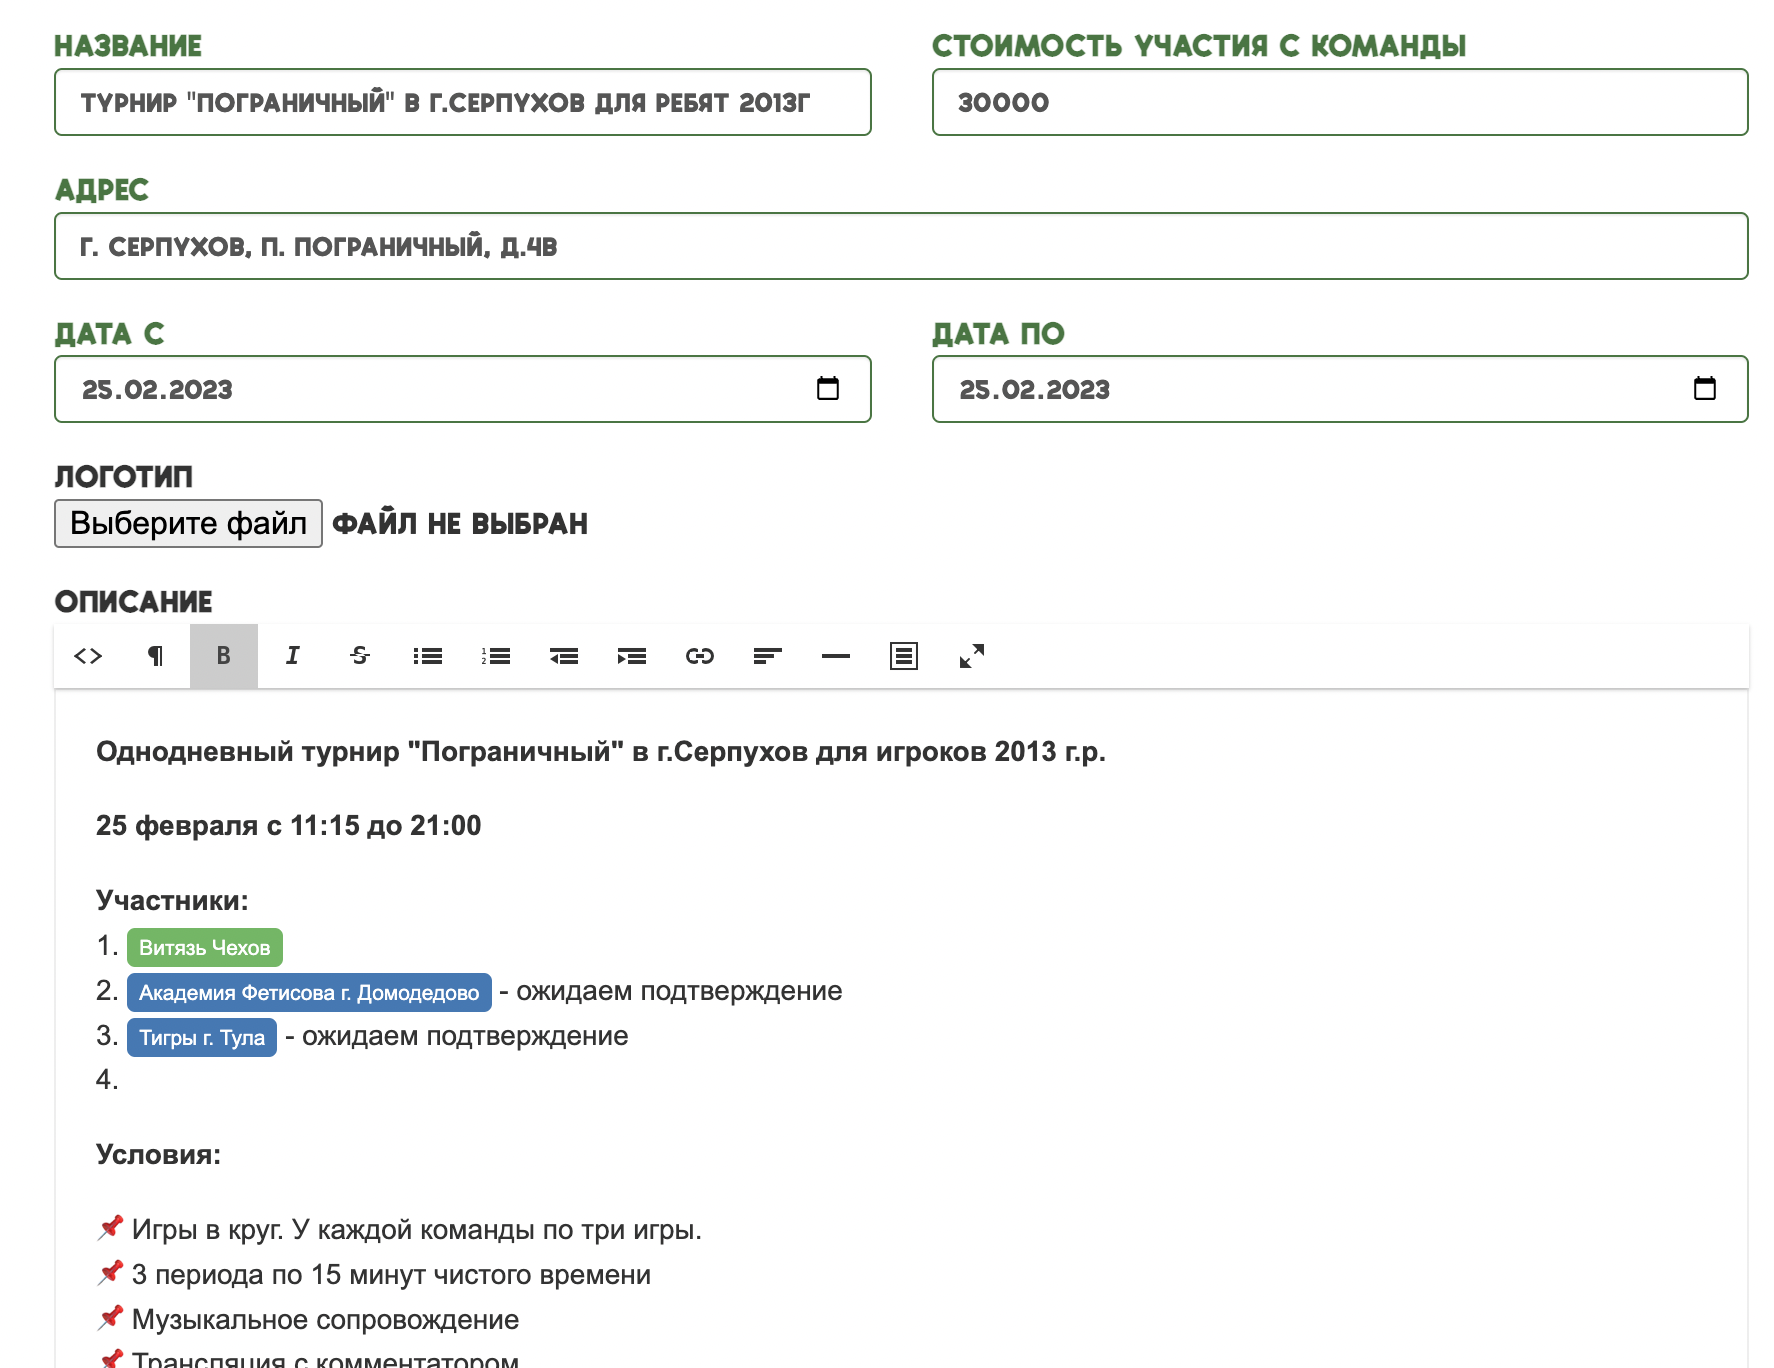Insert an unordered bullet list
Viewport: 1774px width, 1368px height.
(428, 656)
